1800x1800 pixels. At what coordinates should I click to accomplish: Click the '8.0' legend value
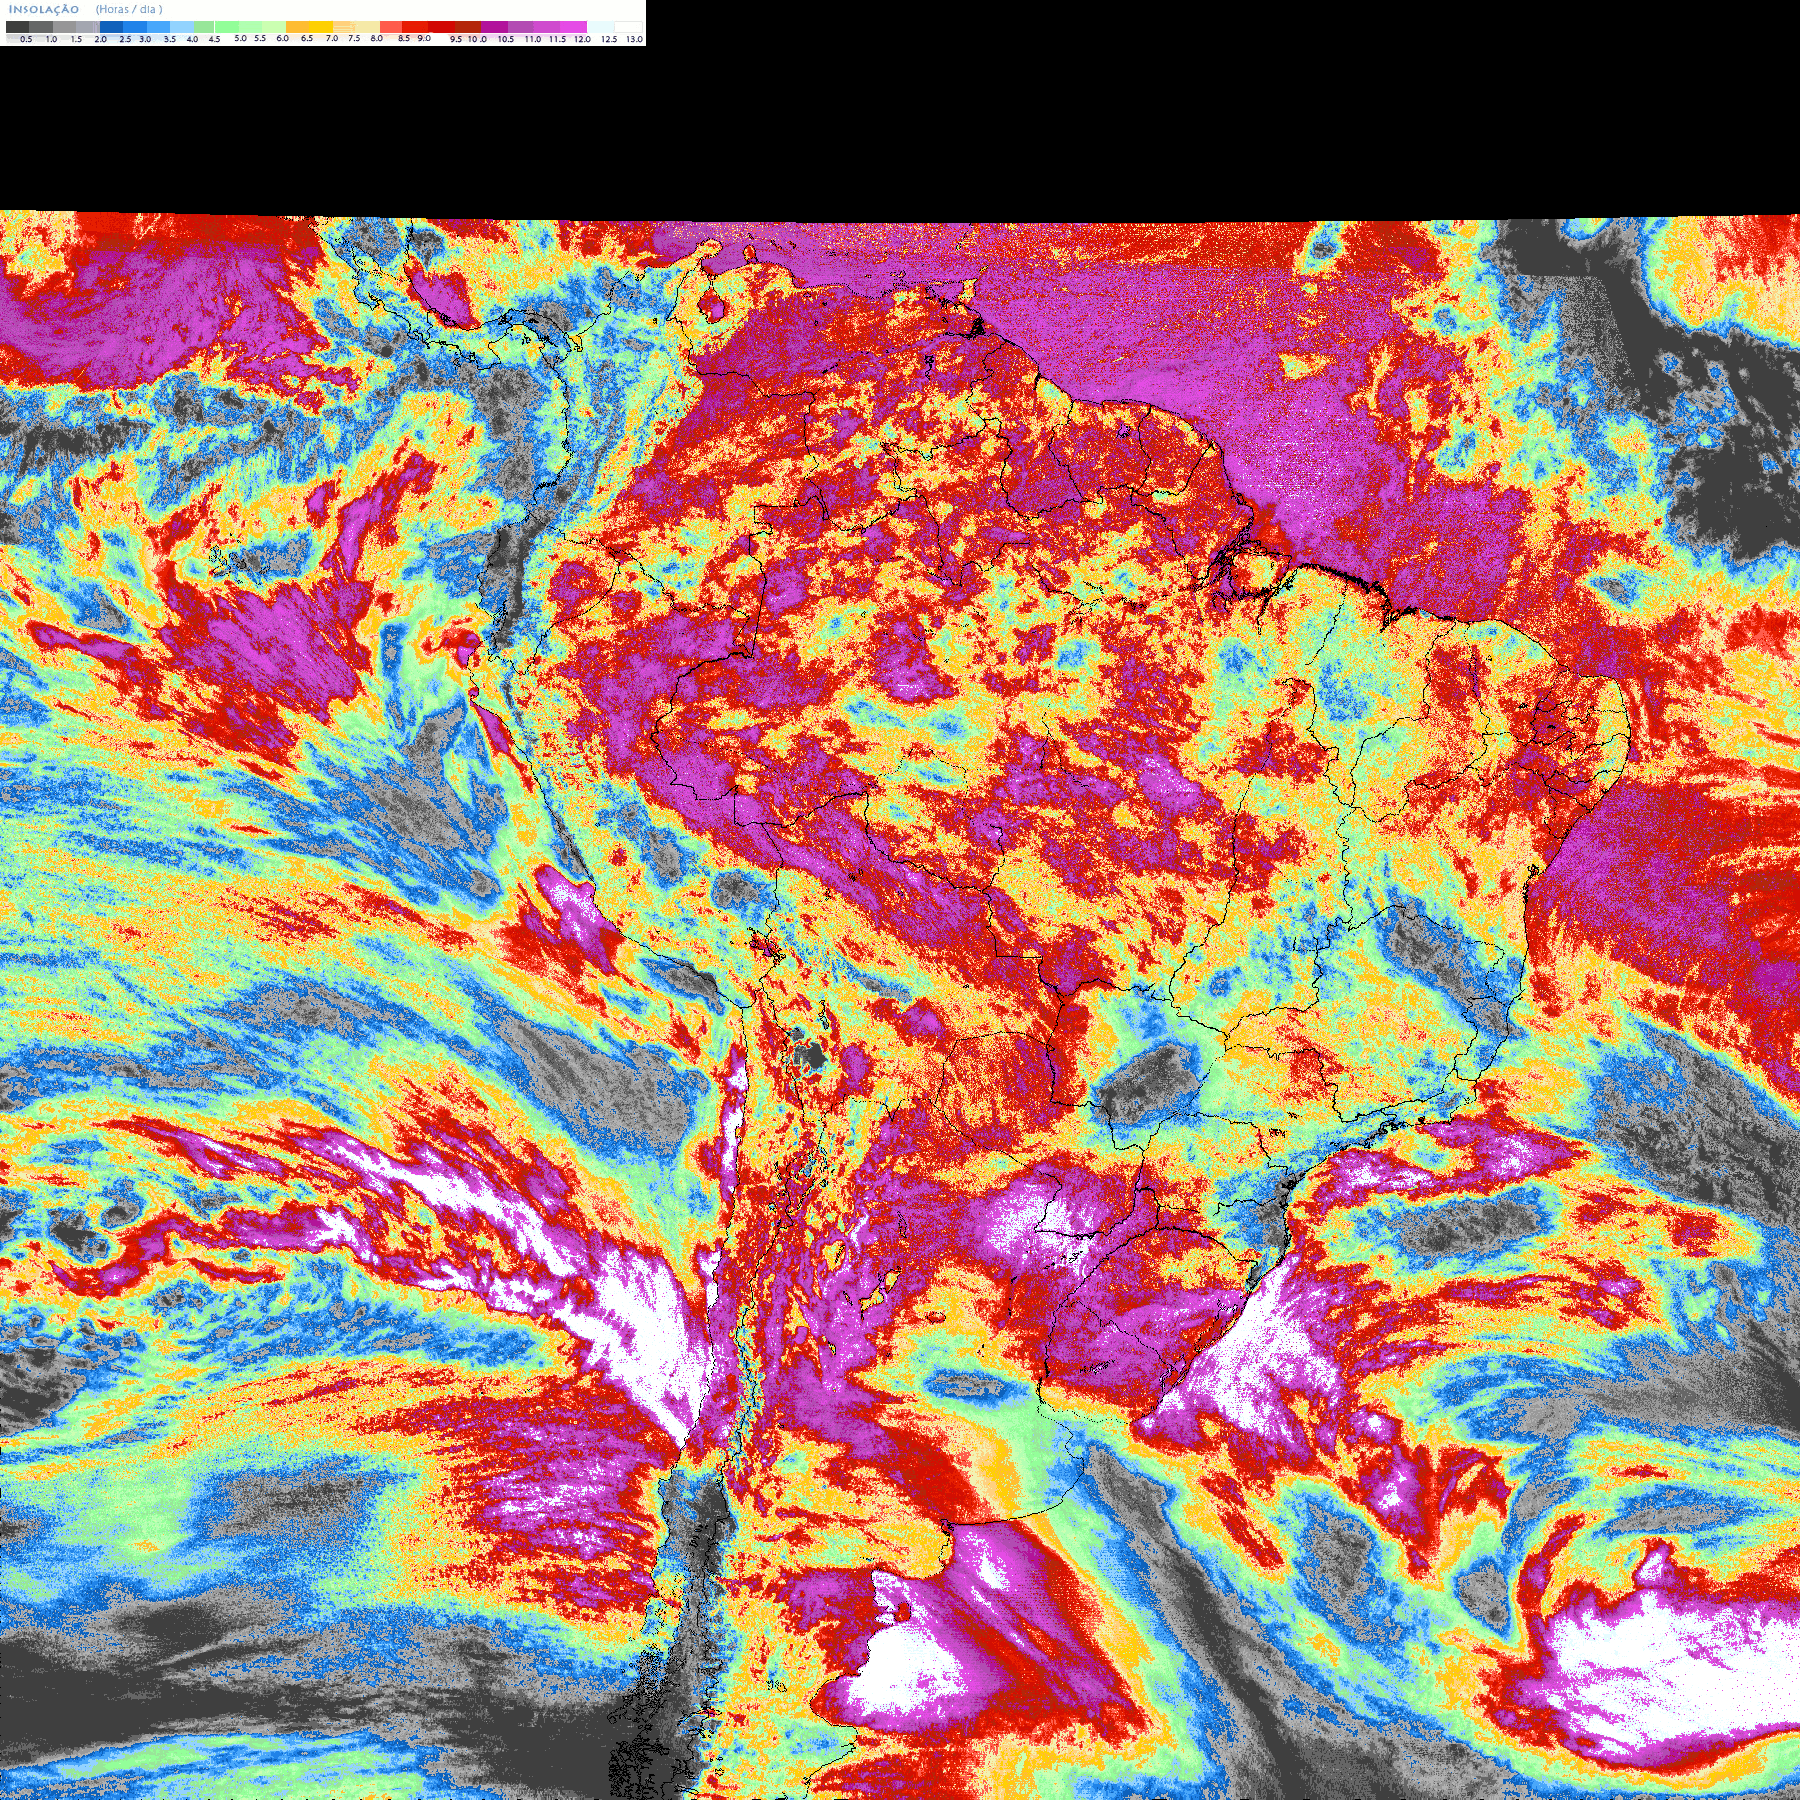377,38
